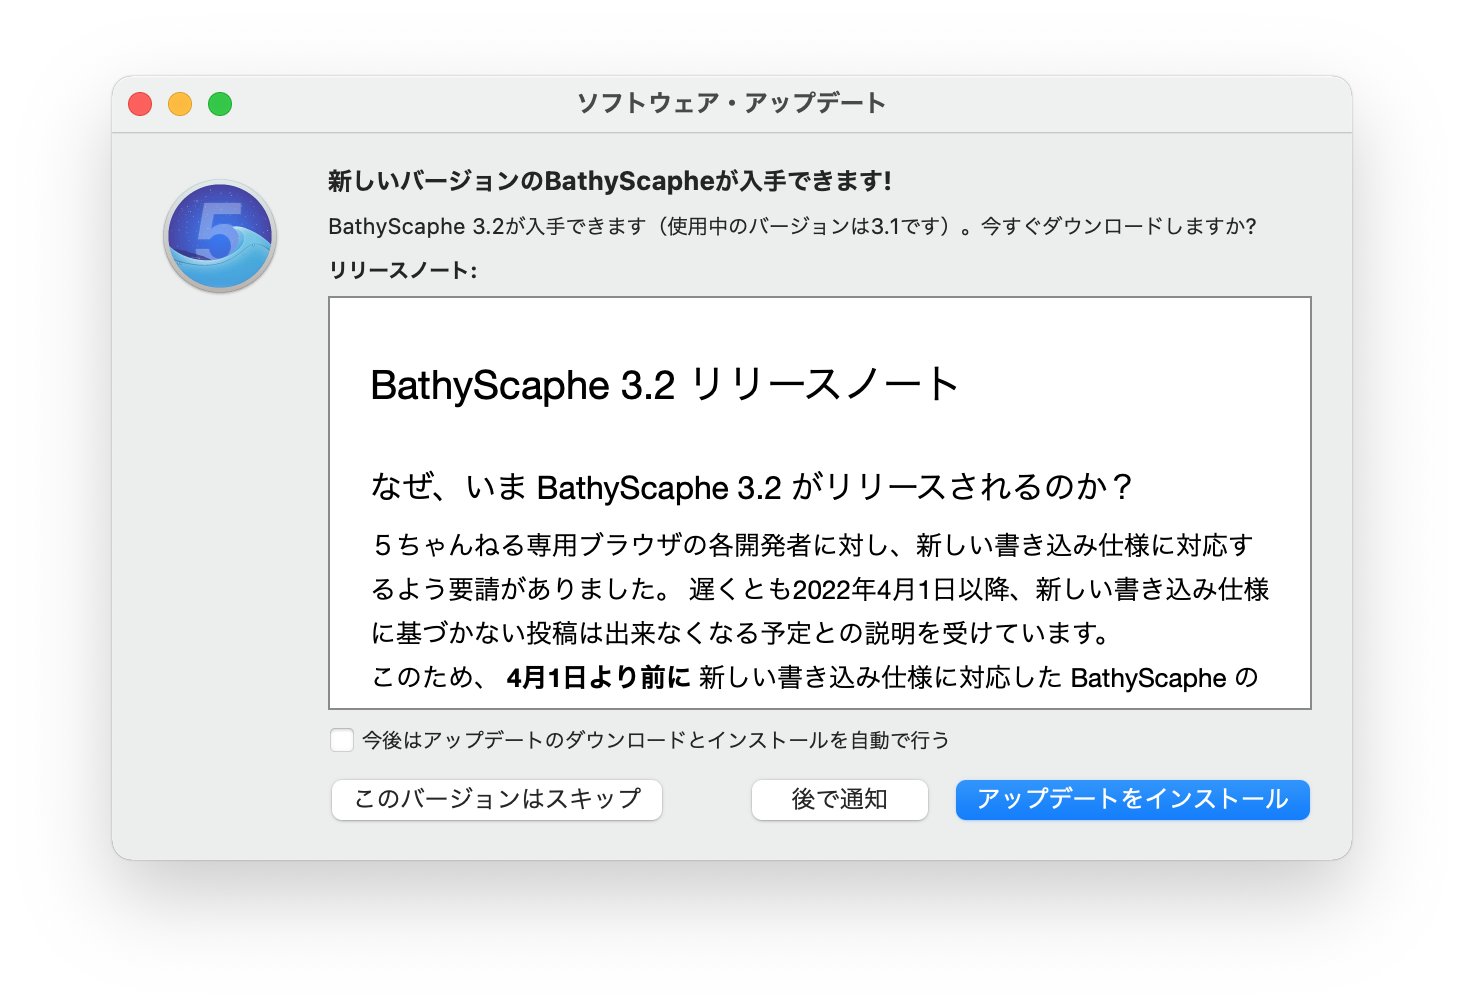Enable automatic update download and install checkbox
The height and width of the screenshot is (1008, 1464).
coord(342,740)
